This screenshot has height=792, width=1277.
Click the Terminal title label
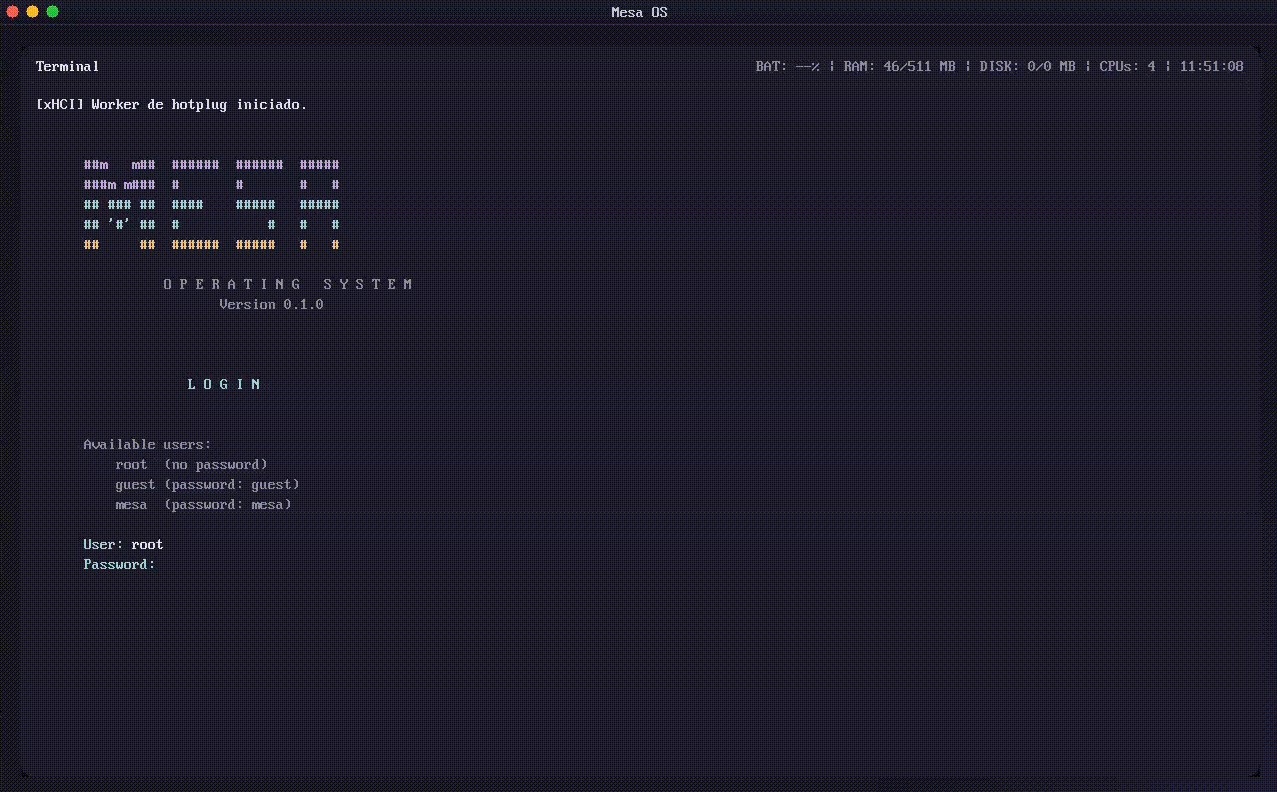[68, 67]
